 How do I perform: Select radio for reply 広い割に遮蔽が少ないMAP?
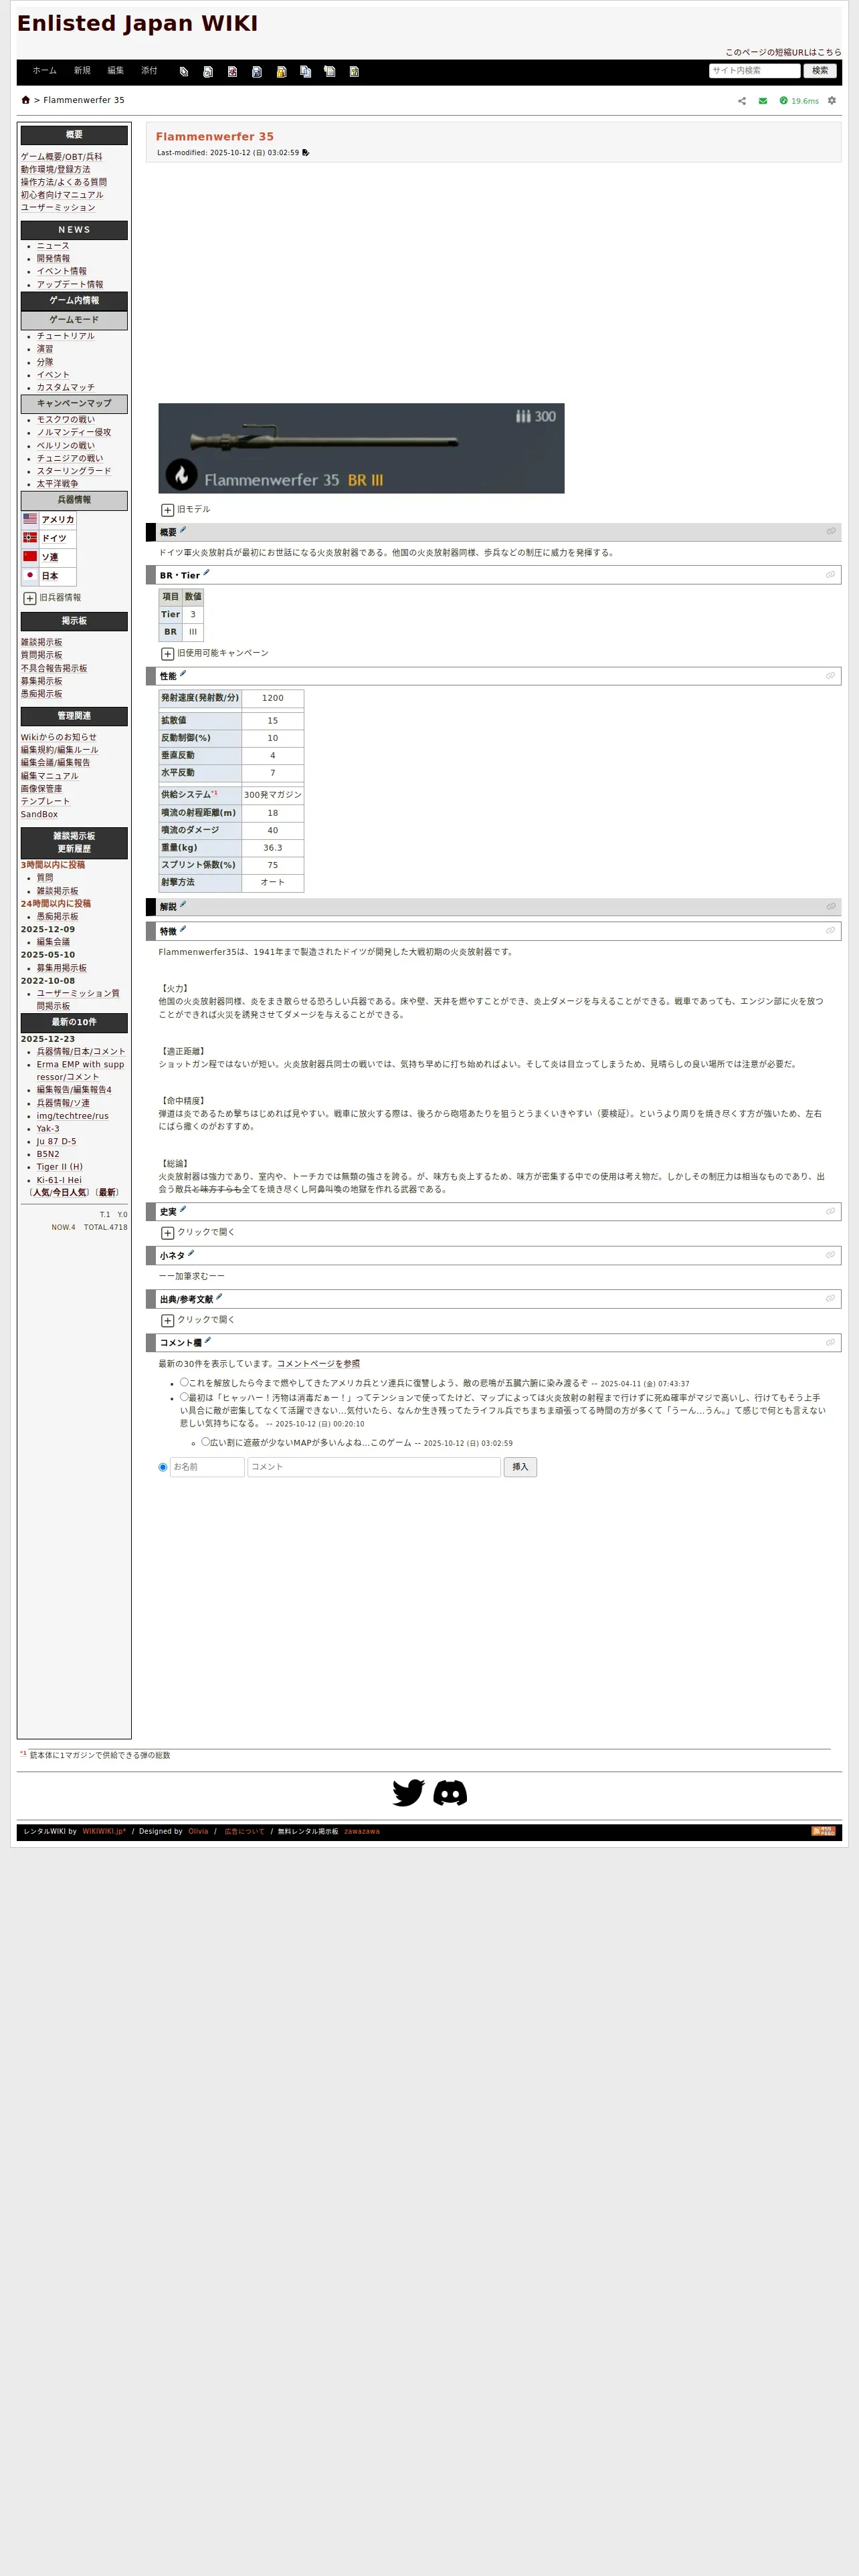click(x=205, y=1442)
